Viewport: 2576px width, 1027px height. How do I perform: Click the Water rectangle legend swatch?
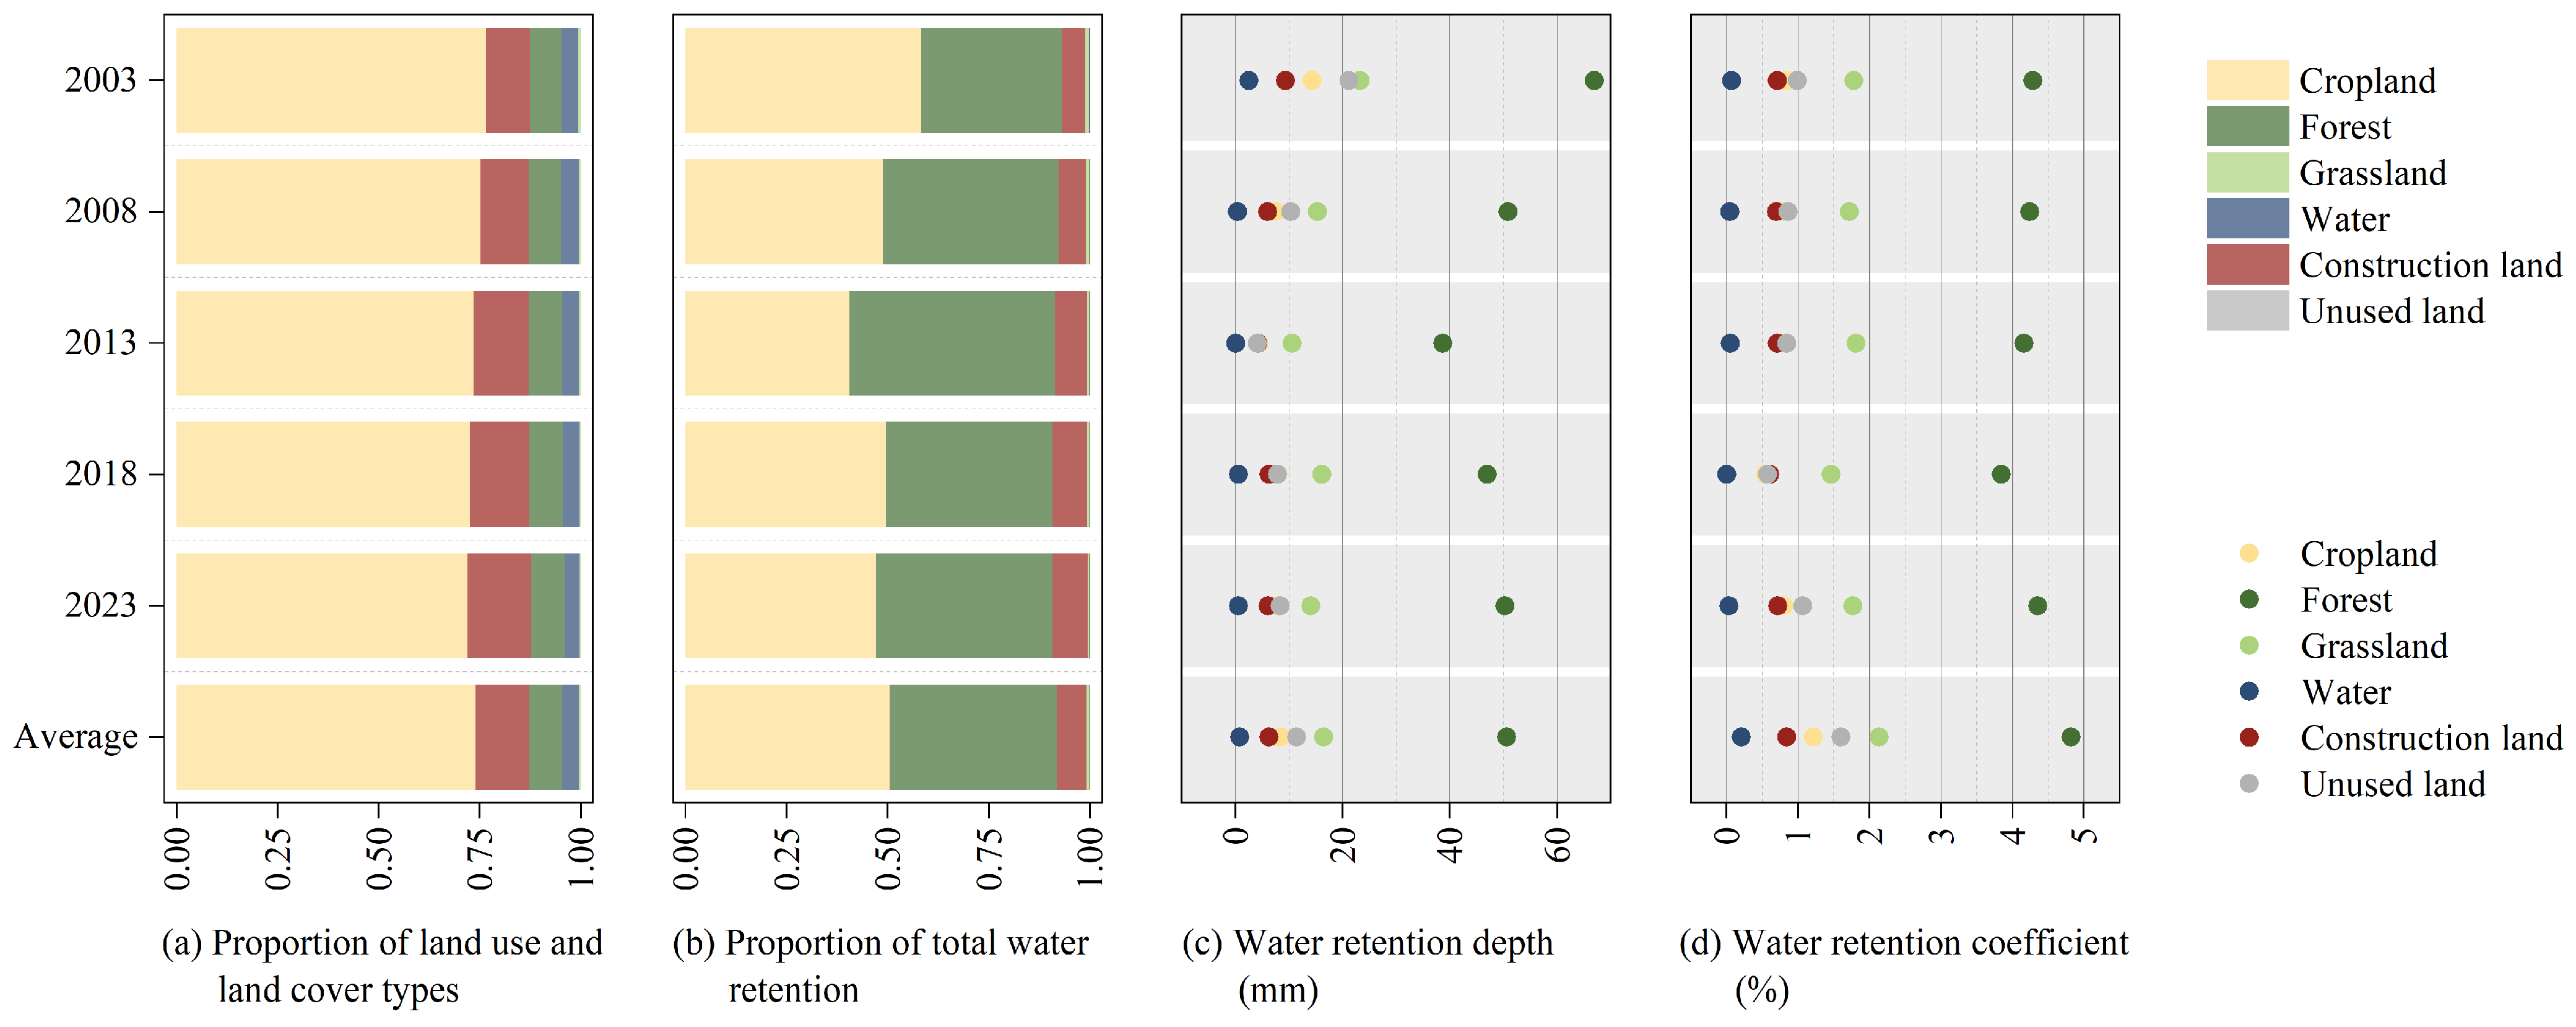click(2247, 218)
